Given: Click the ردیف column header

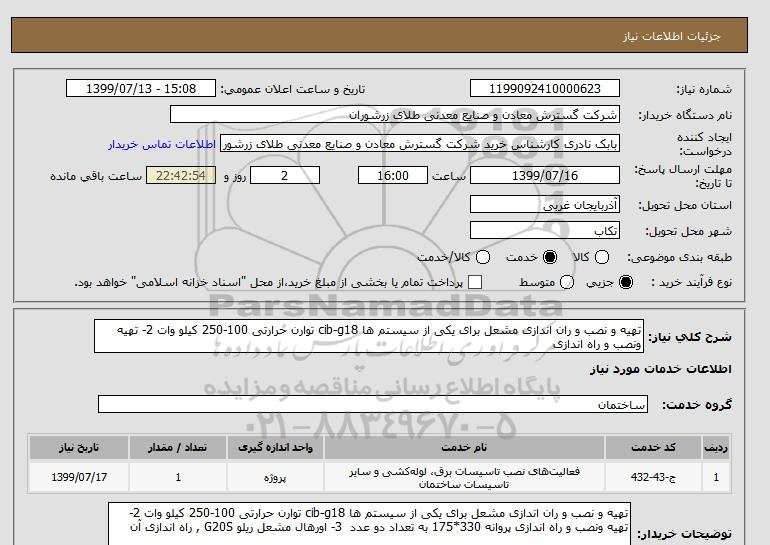Looking at the screenshot, I should click(x=716, y=447).
